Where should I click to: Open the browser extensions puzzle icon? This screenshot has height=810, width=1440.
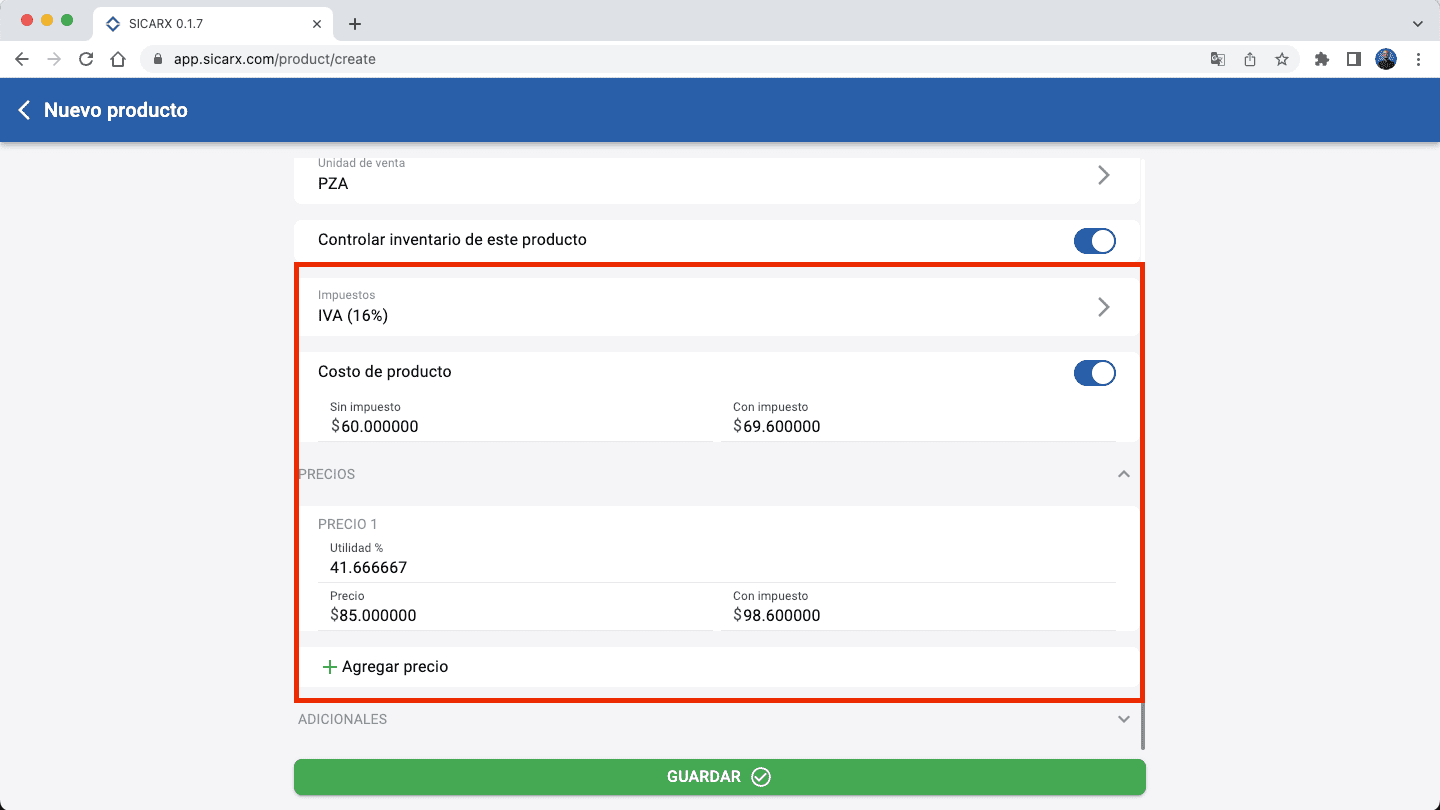pyautogui.click(x=1322, y=59)
